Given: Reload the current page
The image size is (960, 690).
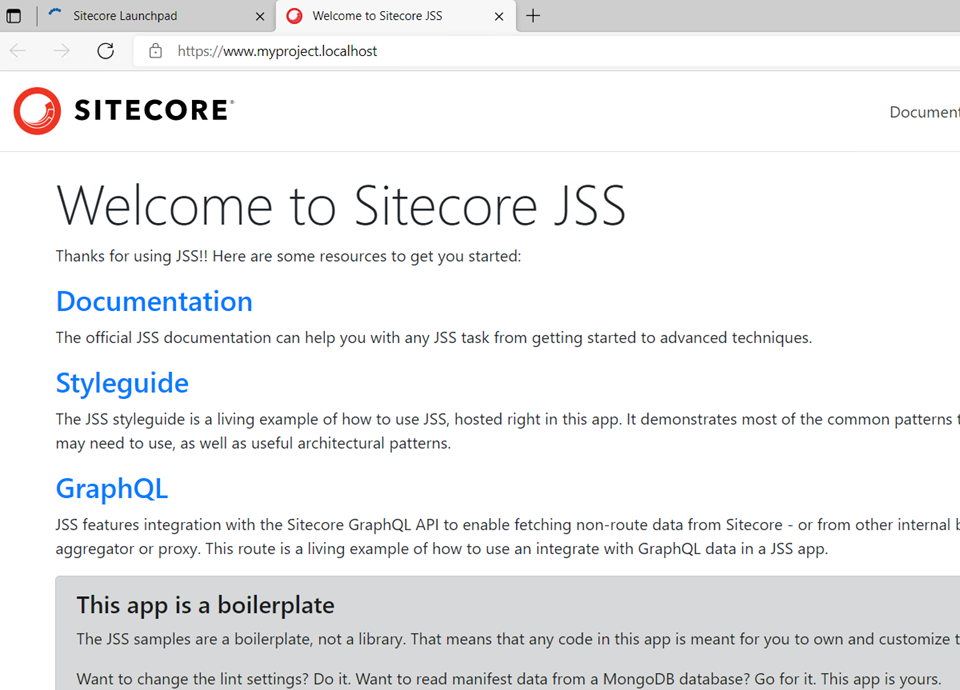Looking at the screenshot, I should tap(106, 51).
